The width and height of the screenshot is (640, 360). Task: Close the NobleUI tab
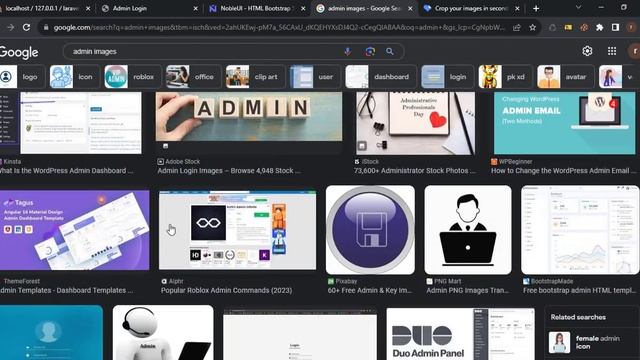click(303, 8)
